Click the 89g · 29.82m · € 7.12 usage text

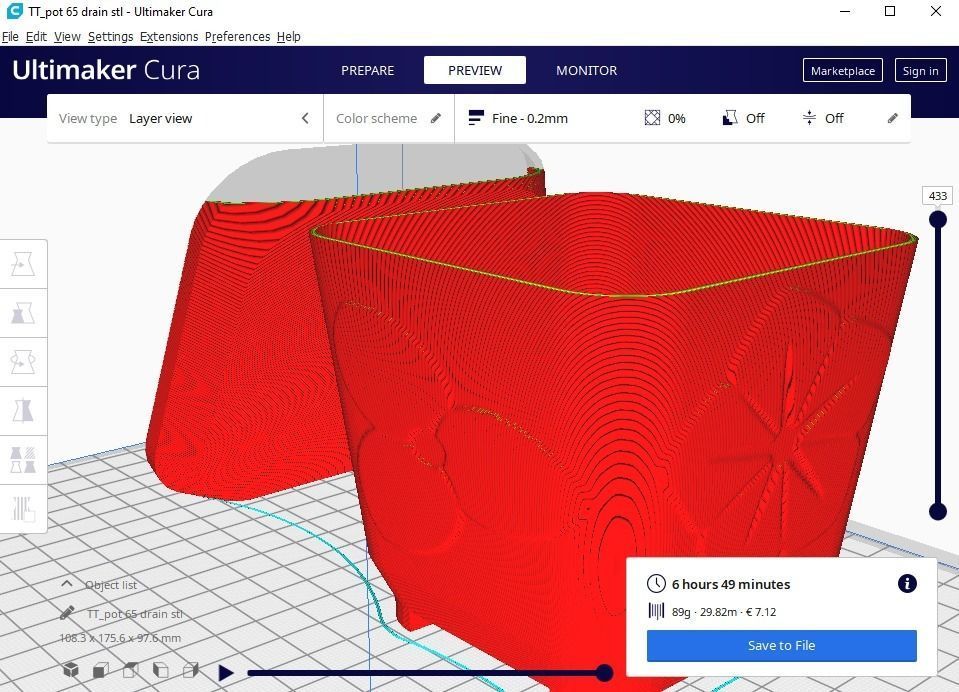click(724, 612)
